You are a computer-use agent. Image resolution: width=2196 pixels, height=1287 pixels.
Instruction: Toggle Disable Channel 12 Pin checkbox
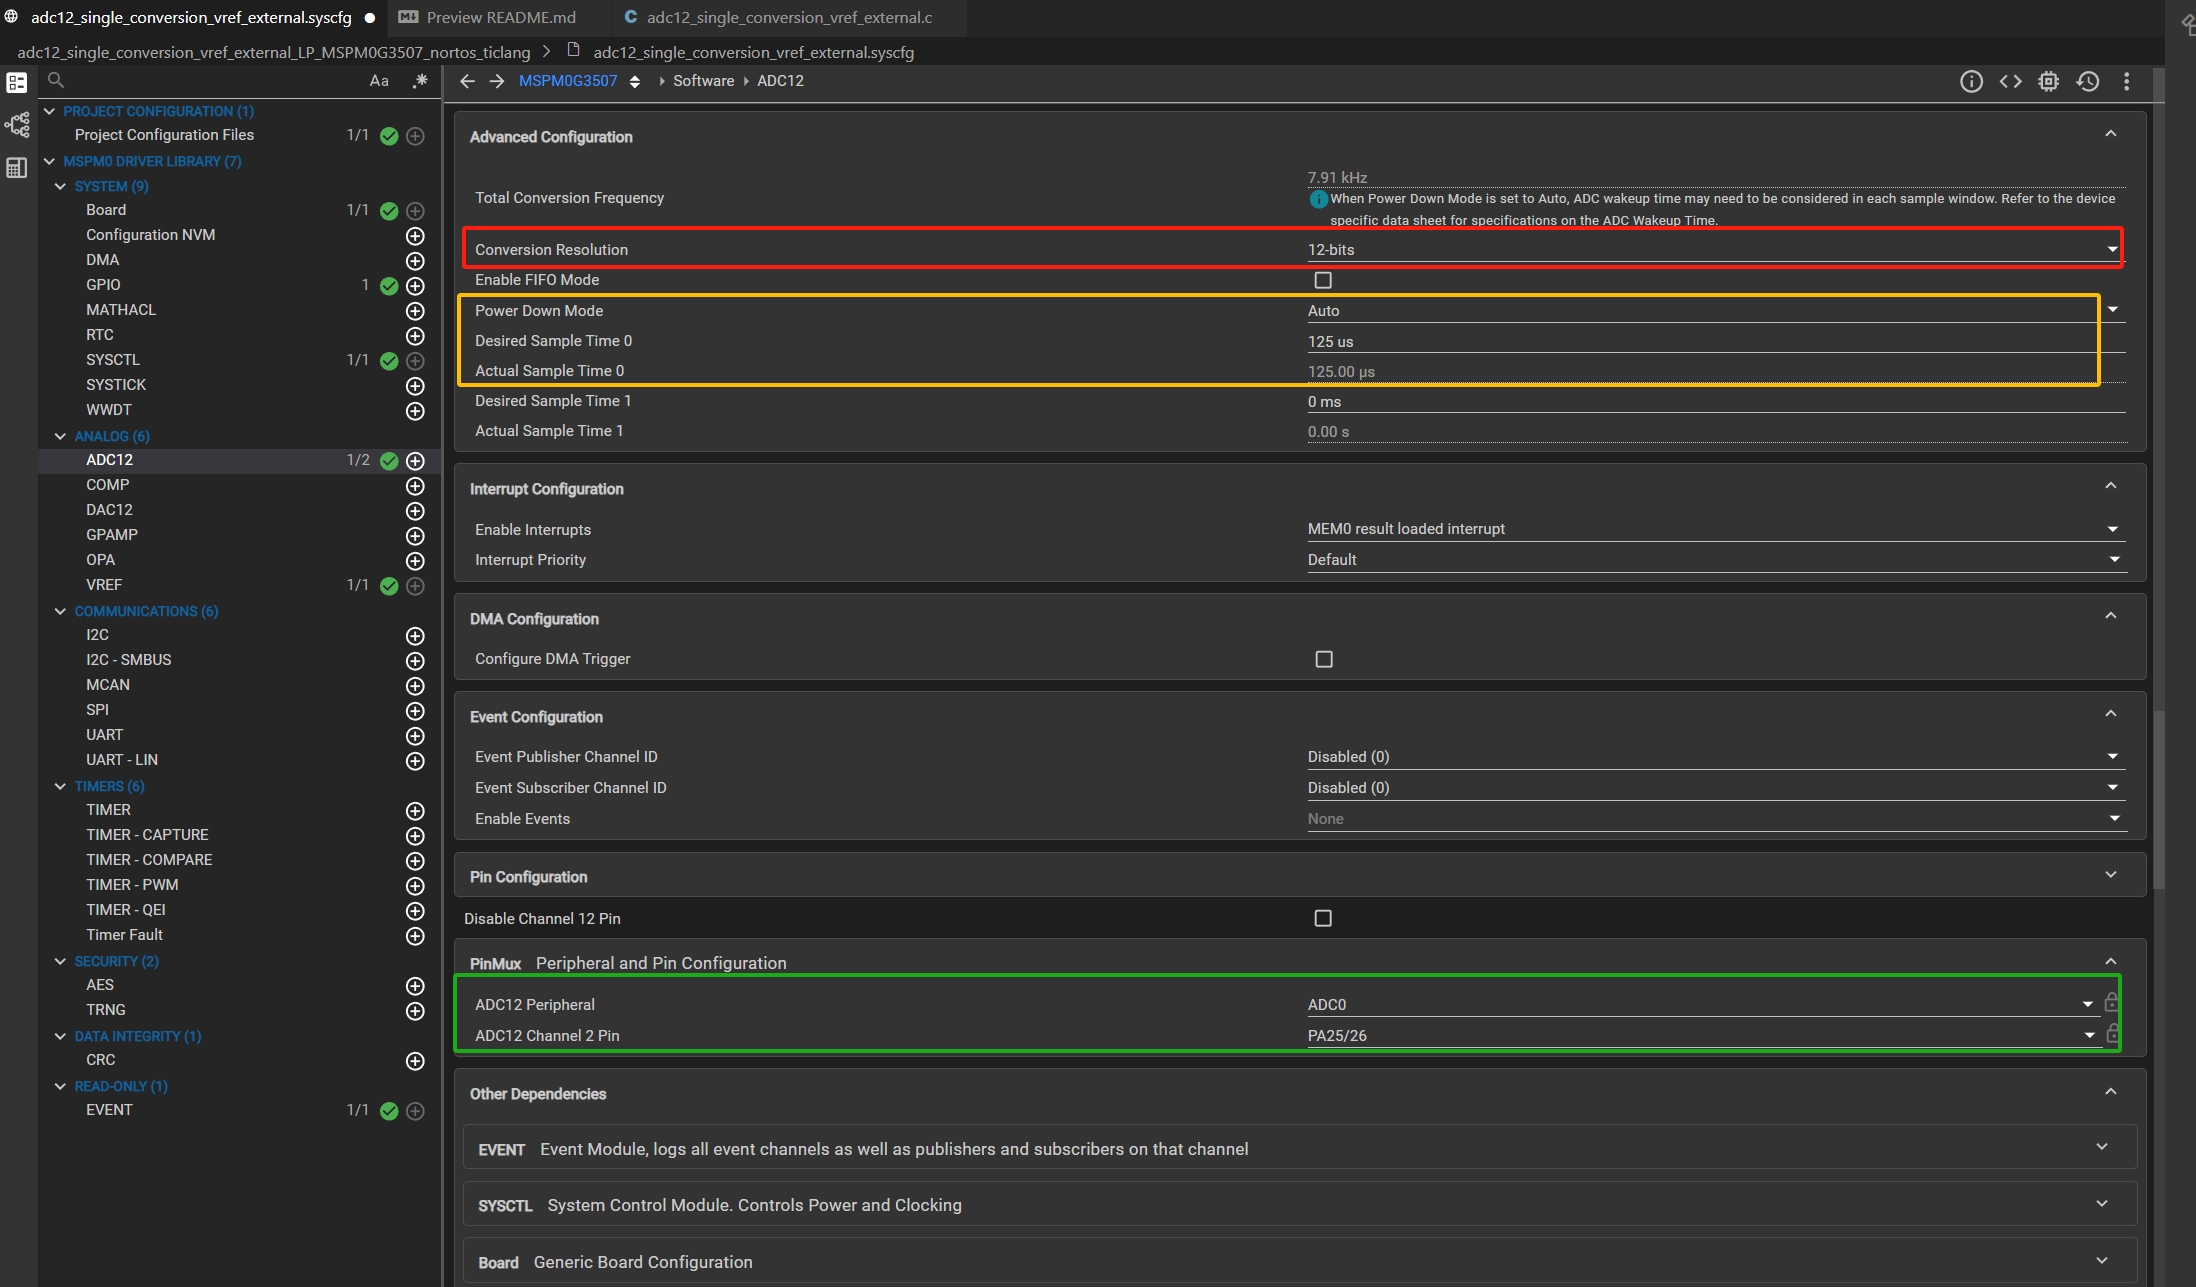[x=1323, y=918]
